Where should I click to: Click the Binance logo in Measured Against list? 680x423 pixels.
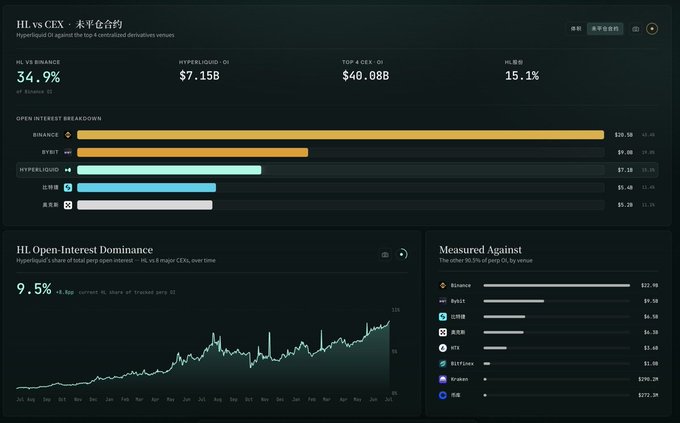point(442,285)
